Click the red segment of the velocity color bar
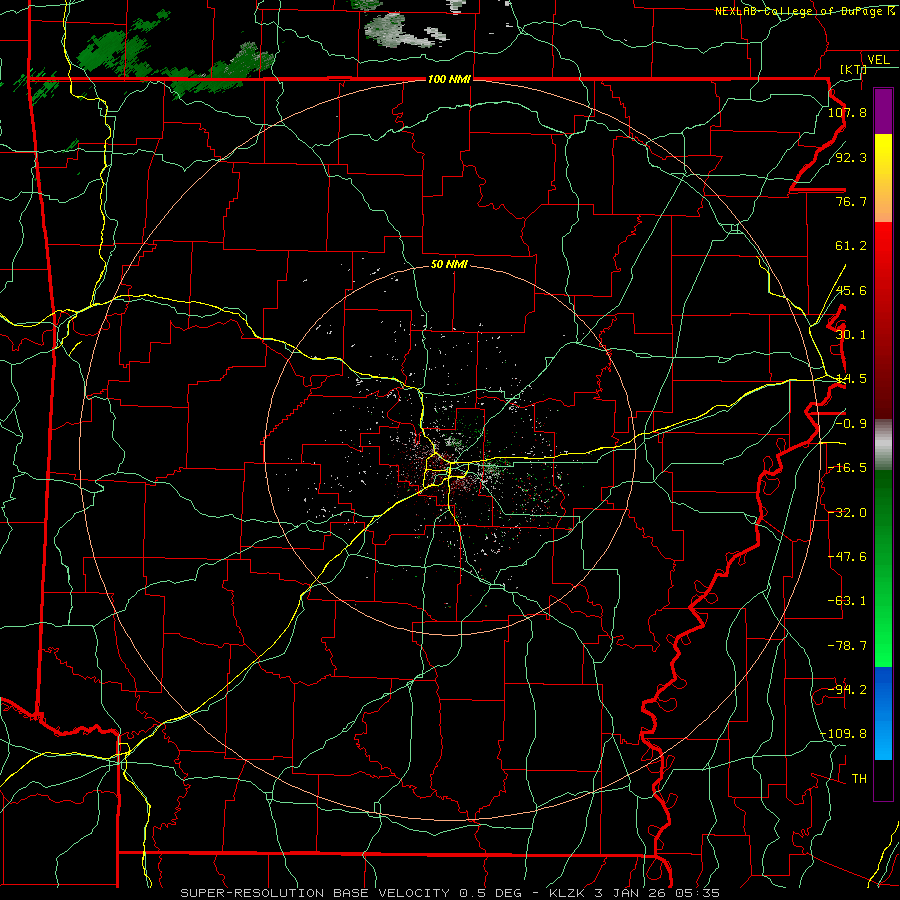 coord(883,320)
